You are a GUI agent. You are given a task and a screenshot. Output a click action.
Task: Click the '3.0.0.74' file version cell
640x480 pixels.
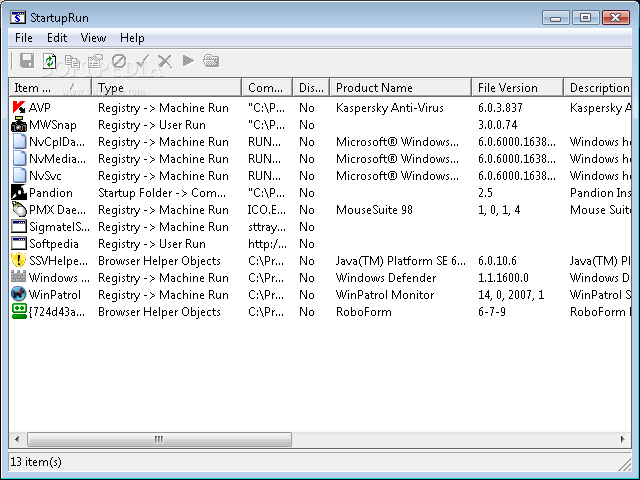498,124
